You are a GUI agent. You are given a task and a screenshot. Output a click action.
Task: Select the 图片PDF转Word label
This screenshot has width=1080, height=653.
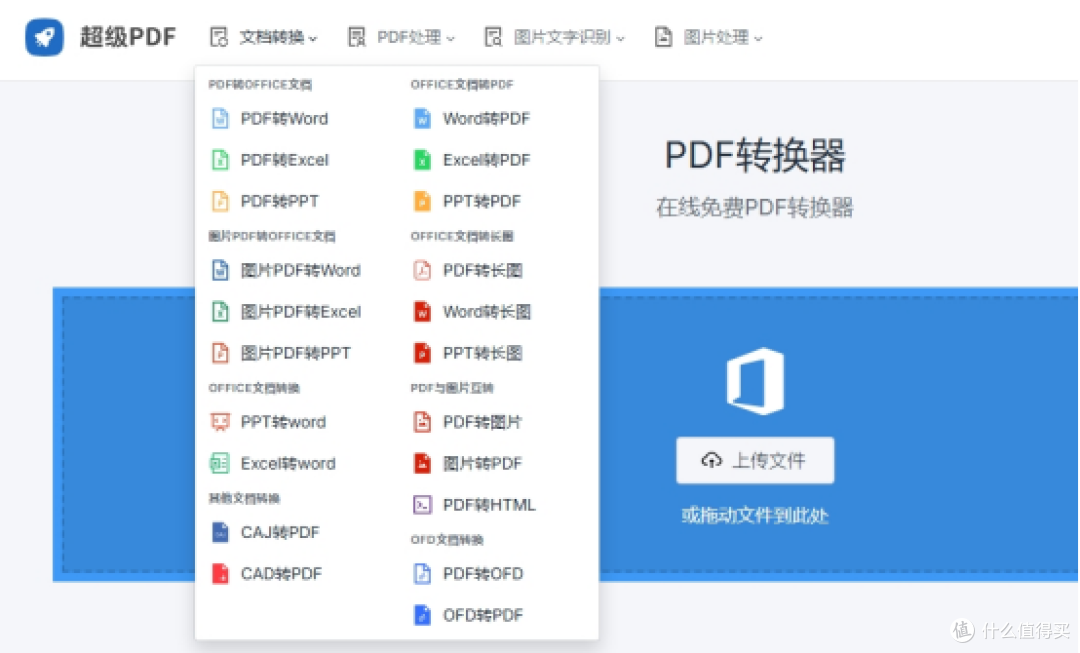[300, 270]
